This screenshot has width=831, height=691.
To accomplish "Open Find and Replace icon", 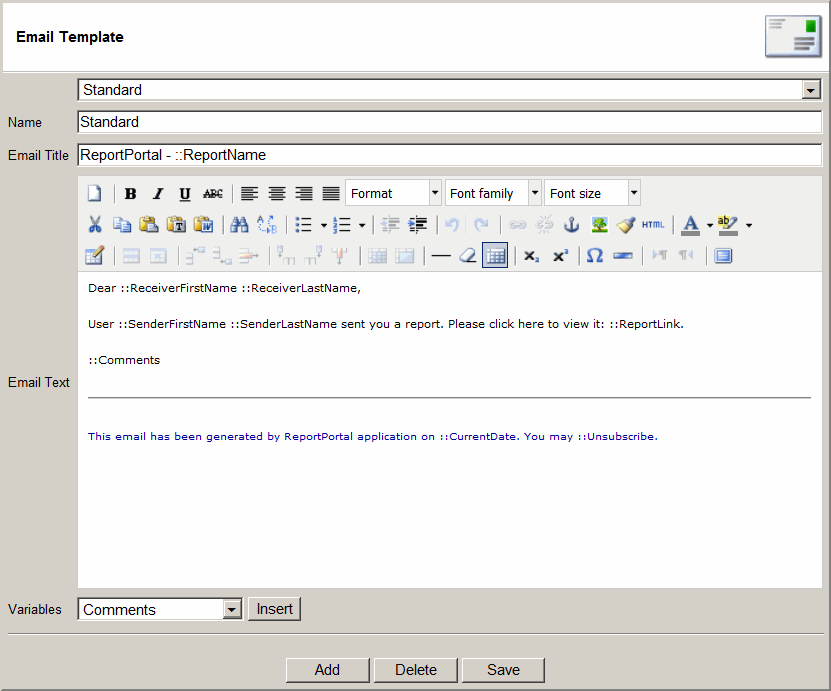I will (267, 225).
